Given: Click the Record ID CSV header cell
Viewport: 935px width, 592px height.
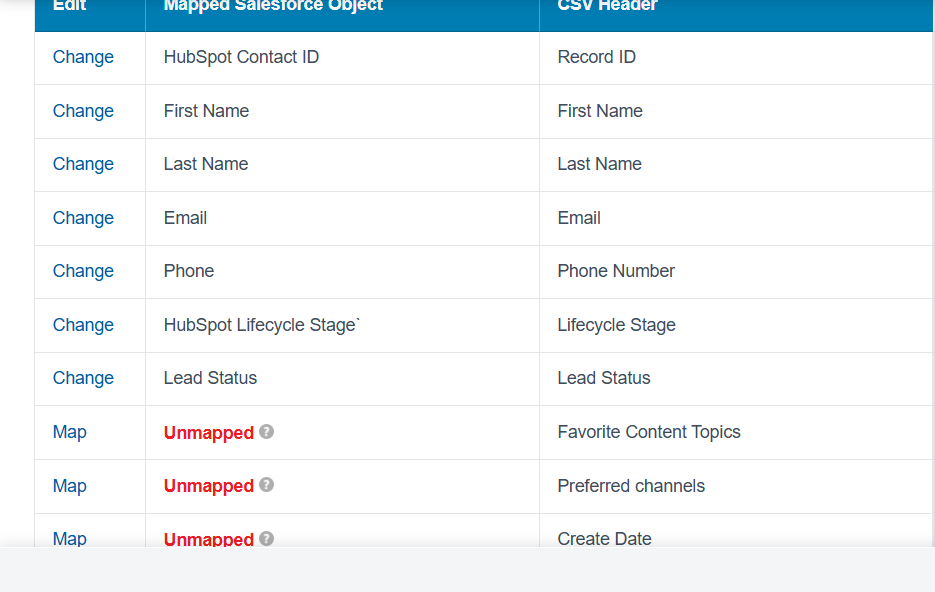Looking at the screenshot, I should tap(596, 57).
